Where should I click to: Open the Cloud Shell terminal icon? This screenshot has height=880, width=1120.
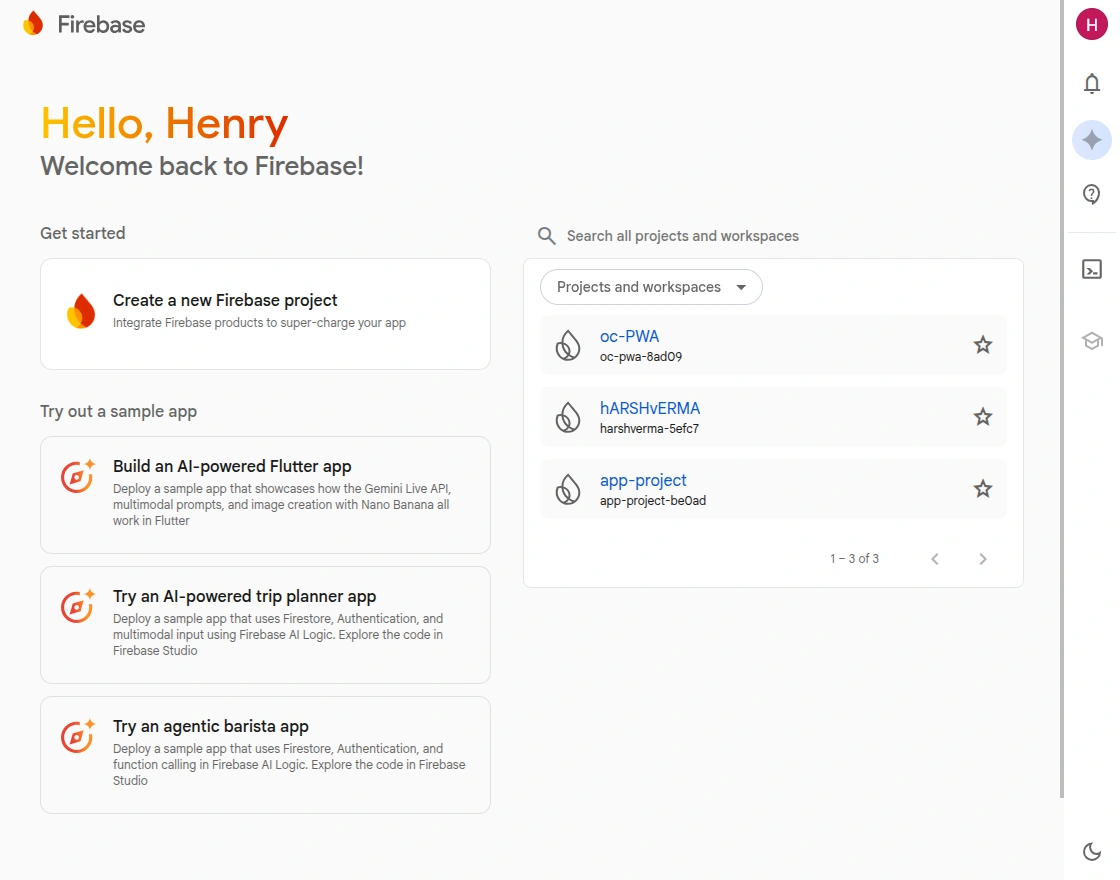pos(1091,269)
